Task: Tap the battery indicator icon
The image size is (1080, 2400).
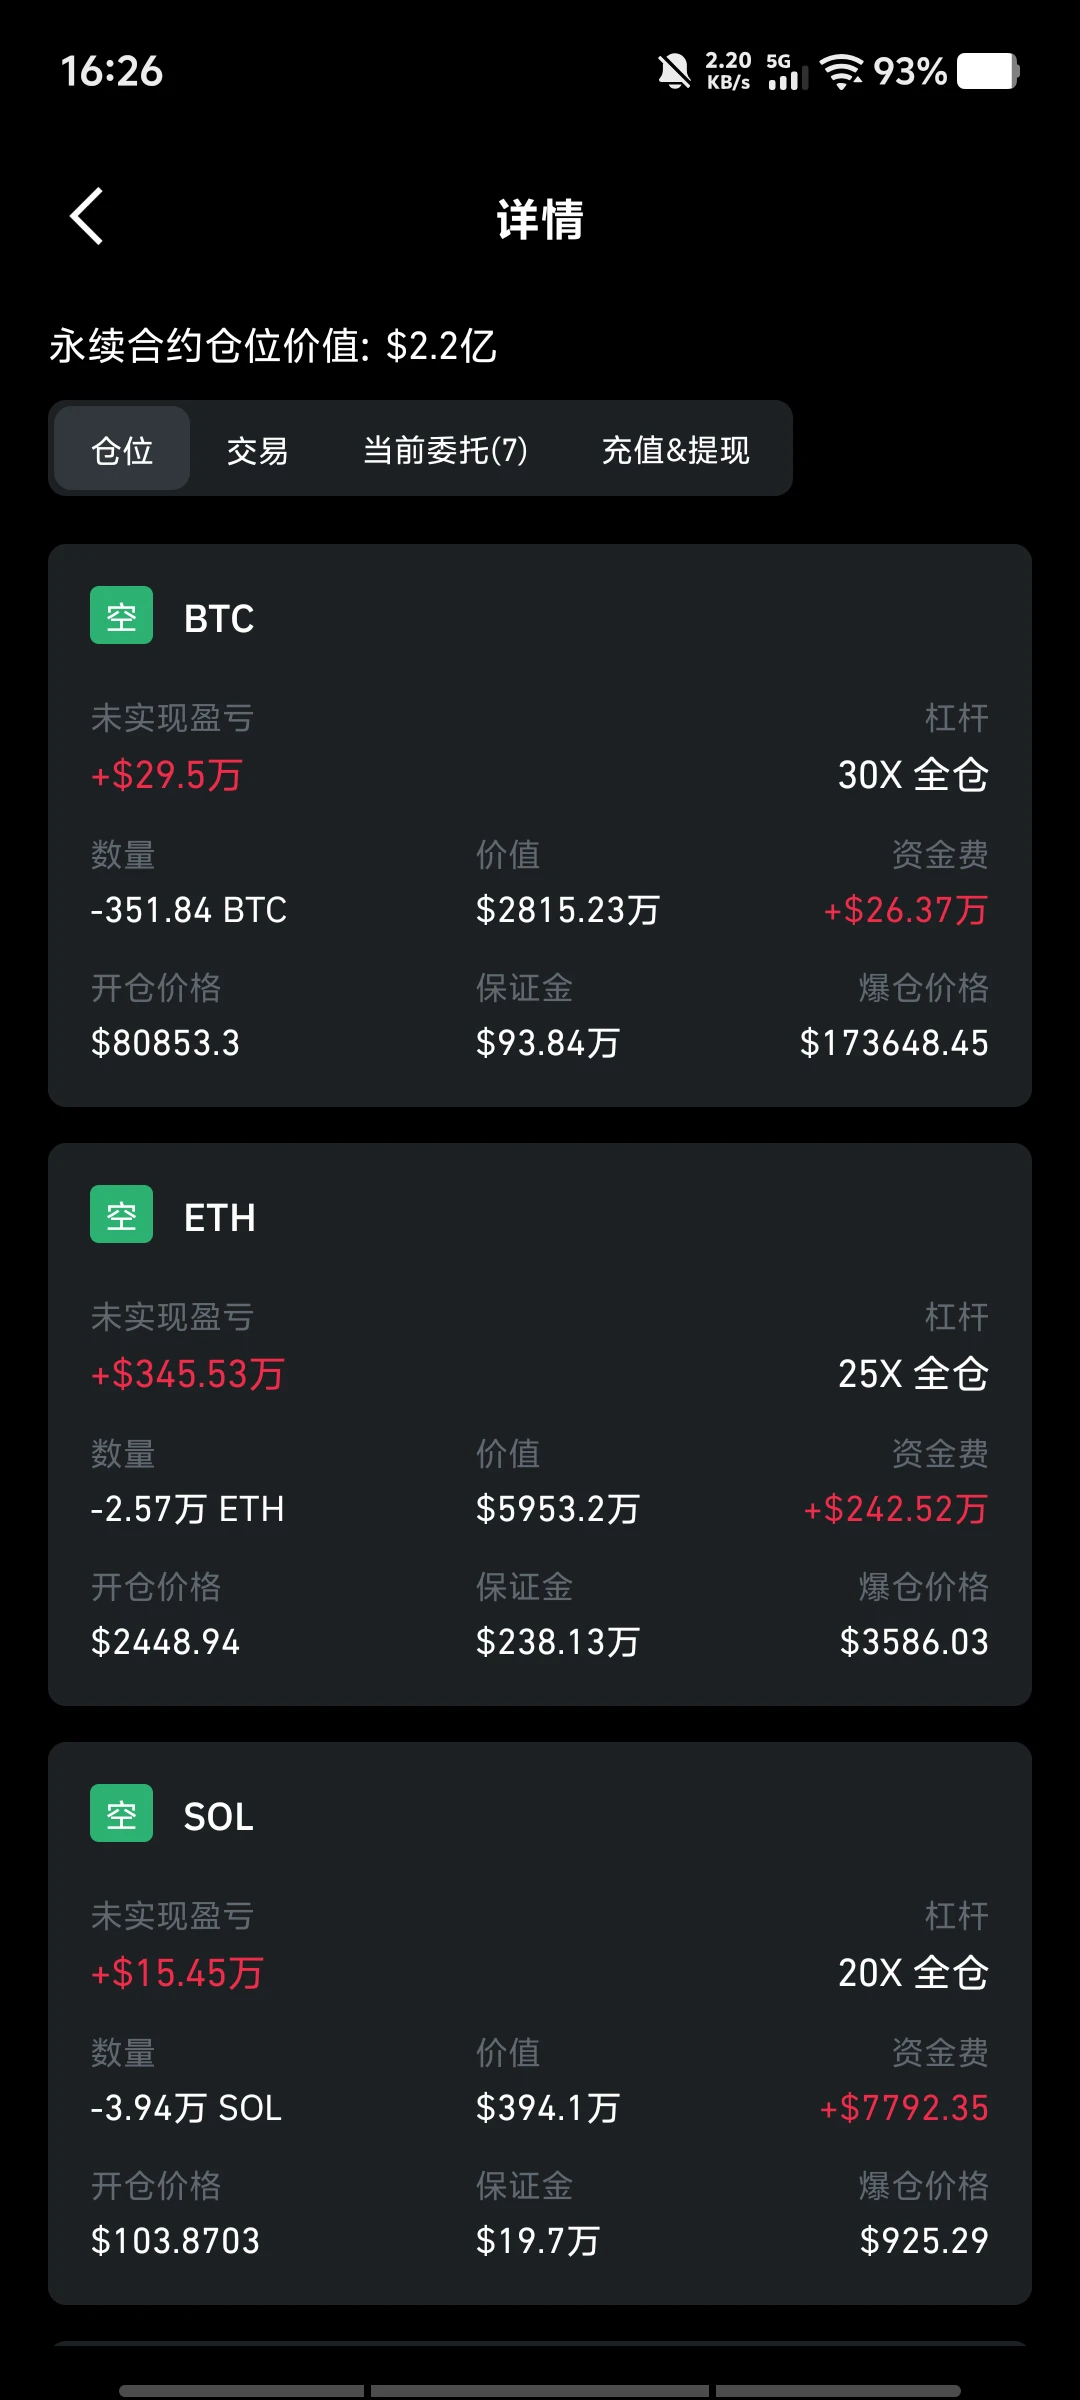Action: (988, 71)
